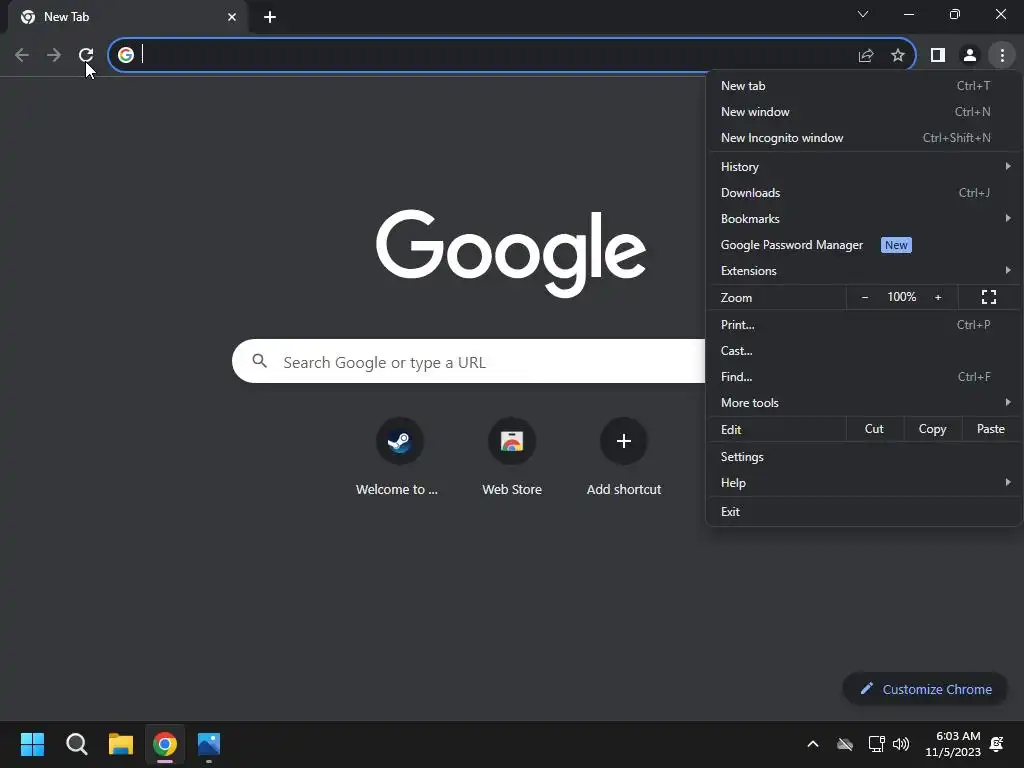Enter full screen mode icon
Viewport: 1024px width, 768px height.
(989, 297)
